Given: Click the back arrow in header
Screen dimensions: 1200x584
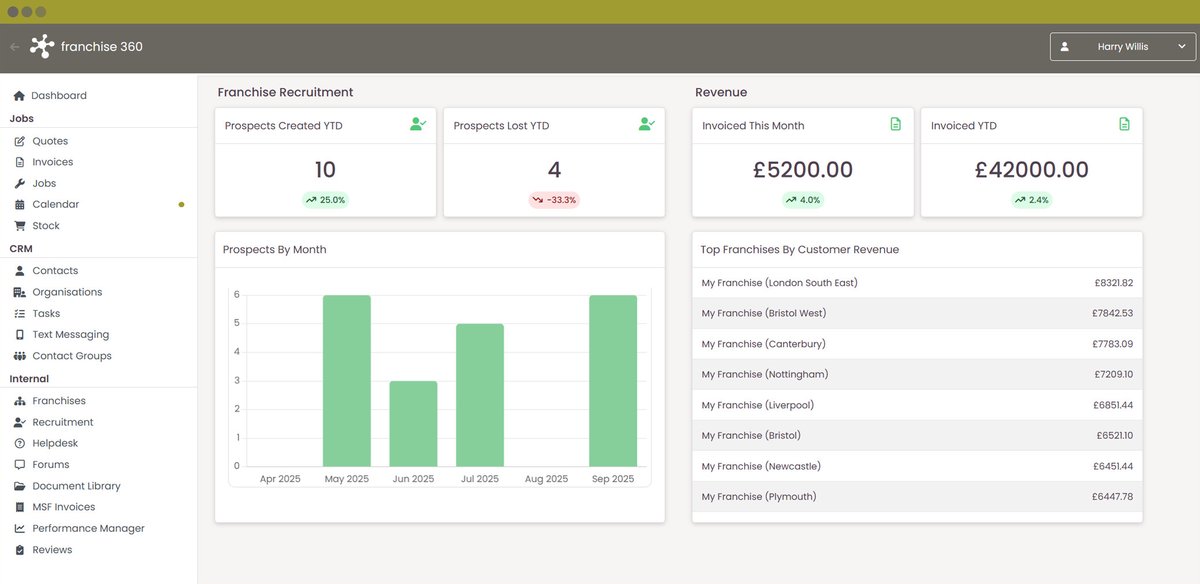Looking at the screenshot, I should point(14,47).
